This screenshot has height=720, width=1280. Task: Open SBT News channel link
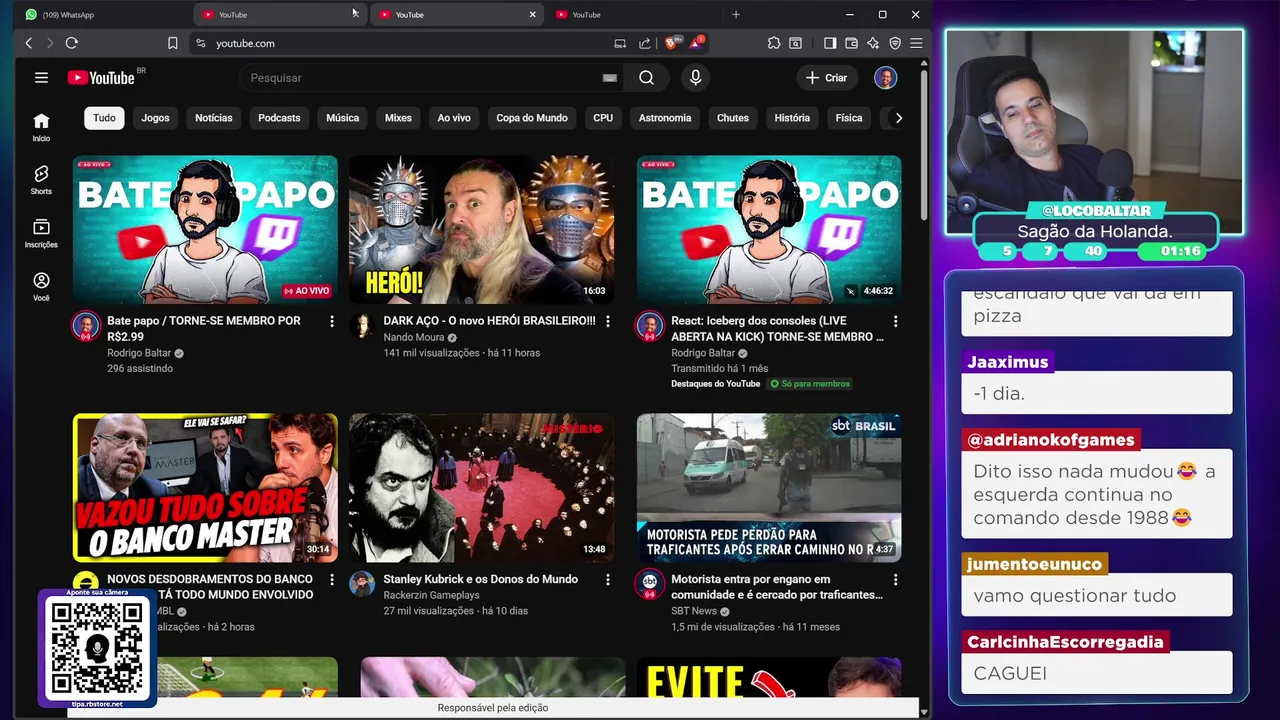pyautogui.click(x=694, y=611)
